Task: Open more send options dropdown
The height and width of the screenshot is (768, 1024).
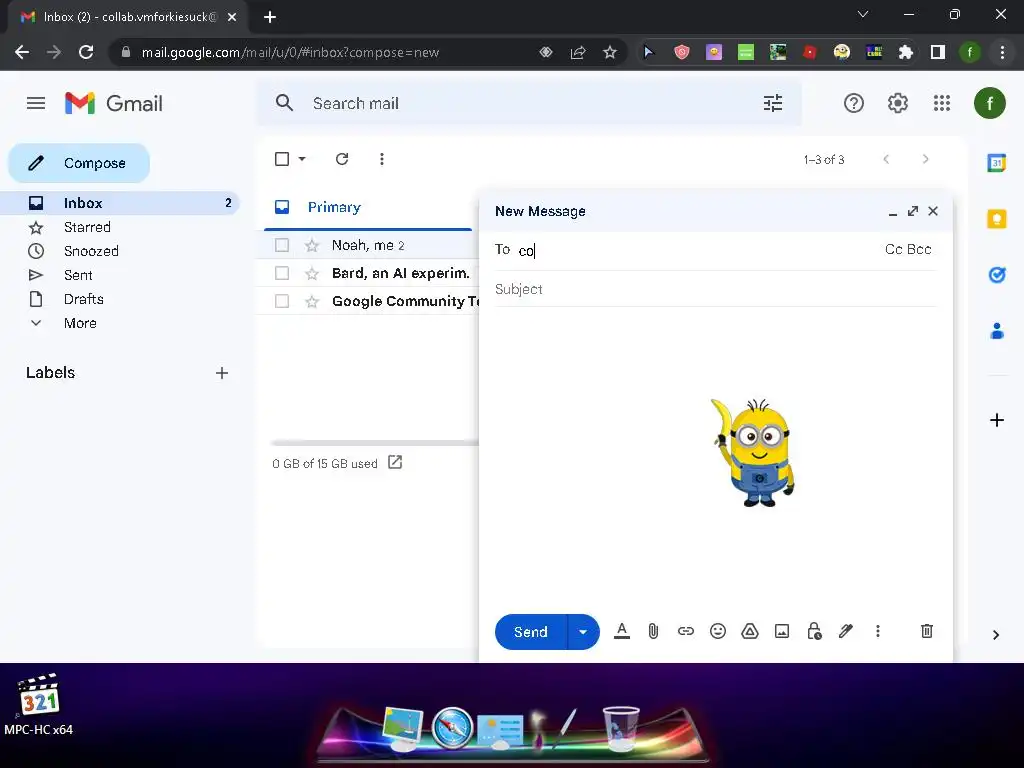Action: click(x=583, y=632)
